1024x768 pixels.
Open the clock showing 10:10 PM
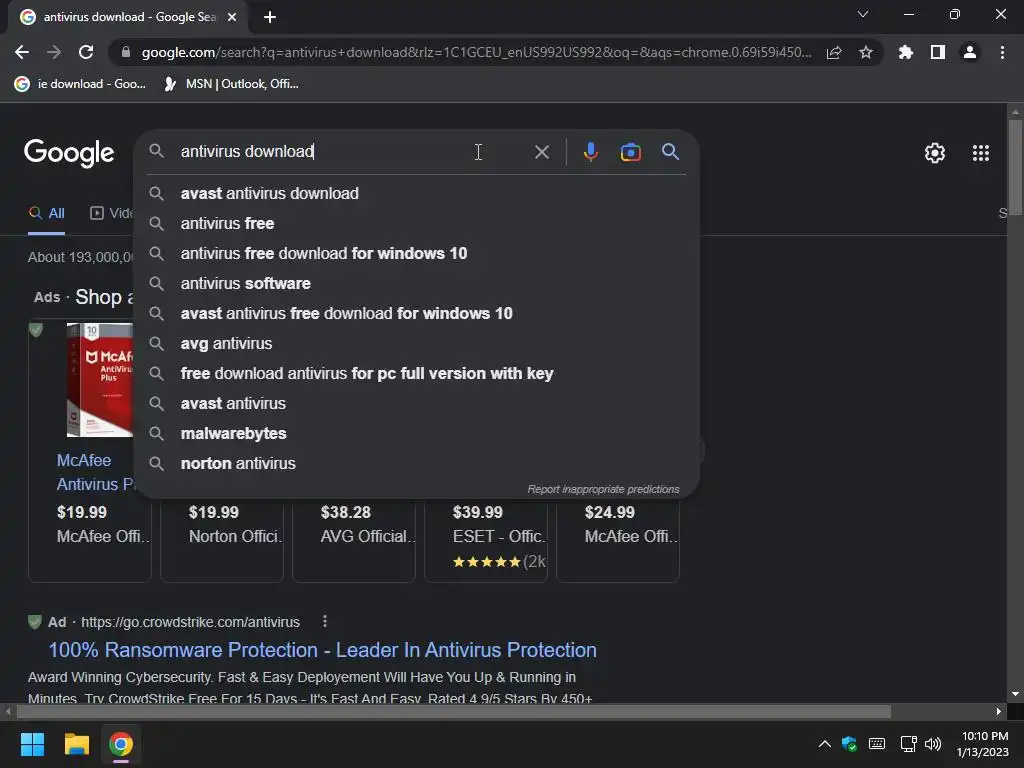pos(983,744)
